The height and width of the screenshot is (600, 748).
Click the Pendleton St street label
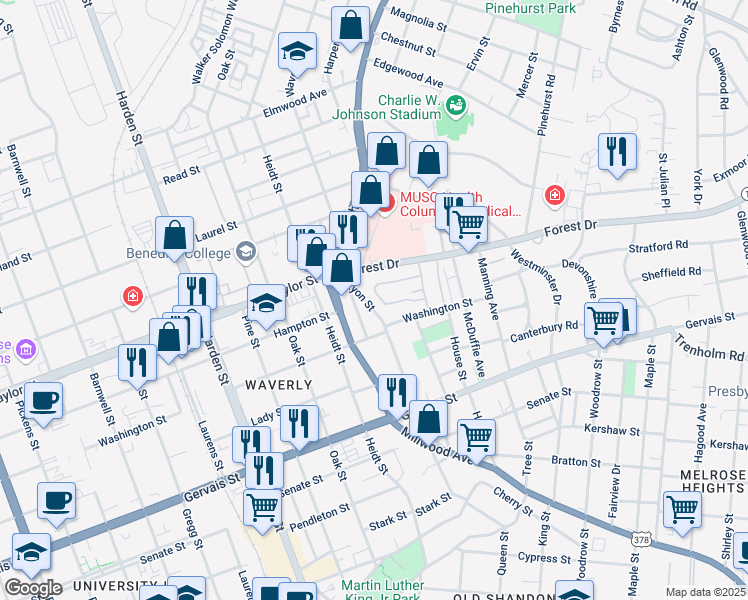point(320,517)
